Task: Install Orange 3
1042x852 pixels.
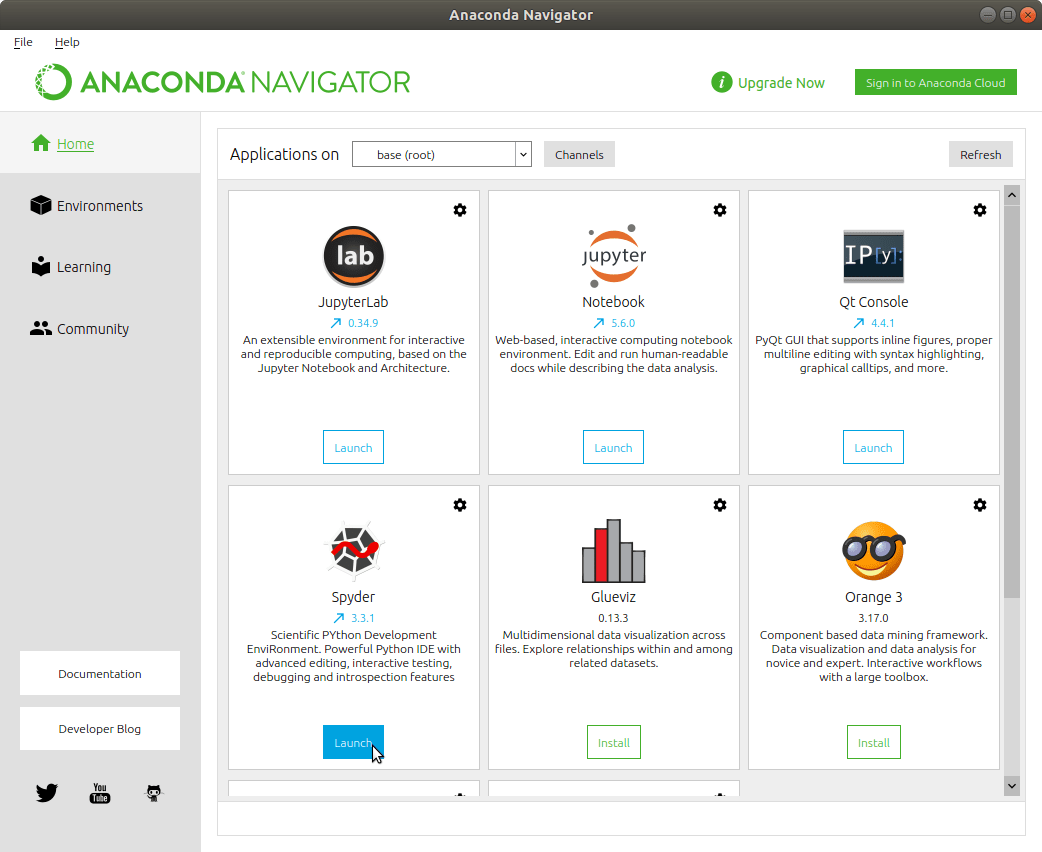Action: [x=874, y=742]
